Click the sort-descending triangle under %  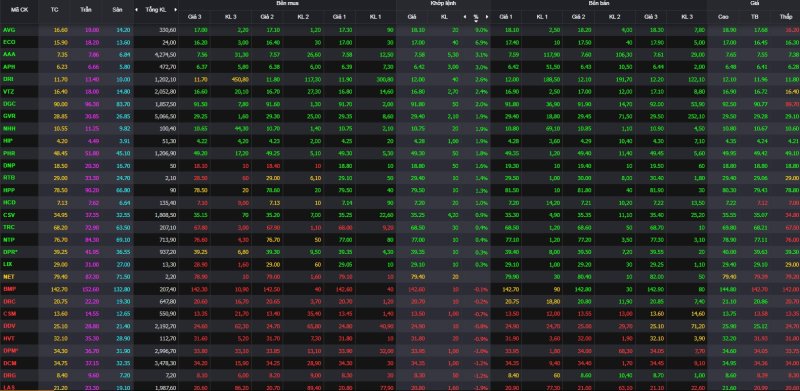coord(476,21)
